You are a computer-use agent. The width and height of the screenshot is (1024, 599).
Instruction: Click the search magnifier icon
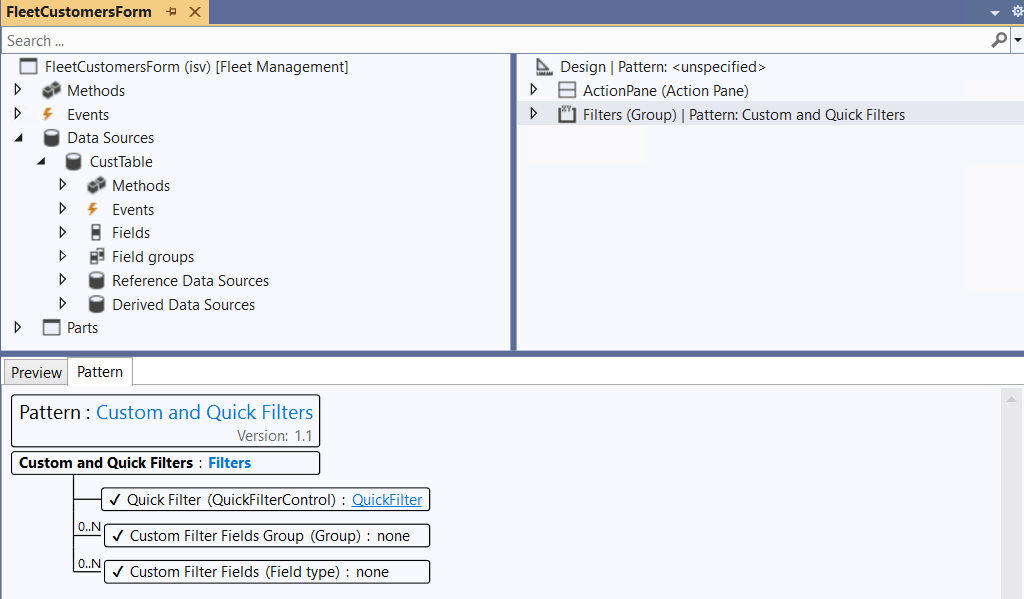pyautogui.click(x=999, y=40)
